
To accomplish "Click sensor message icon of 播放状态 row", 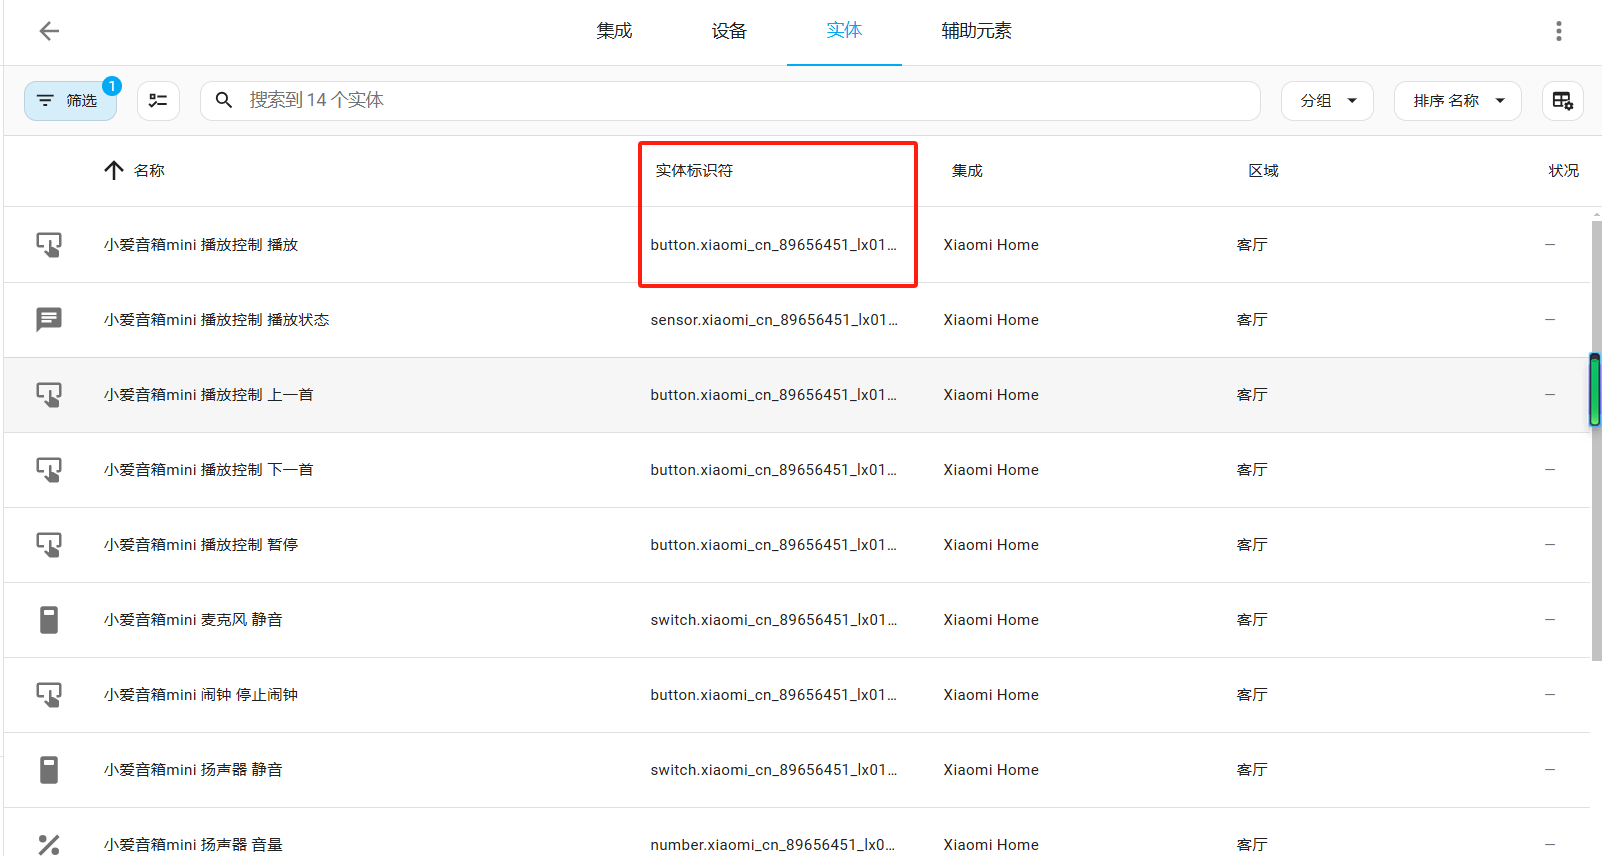I will tap(49, 320).
